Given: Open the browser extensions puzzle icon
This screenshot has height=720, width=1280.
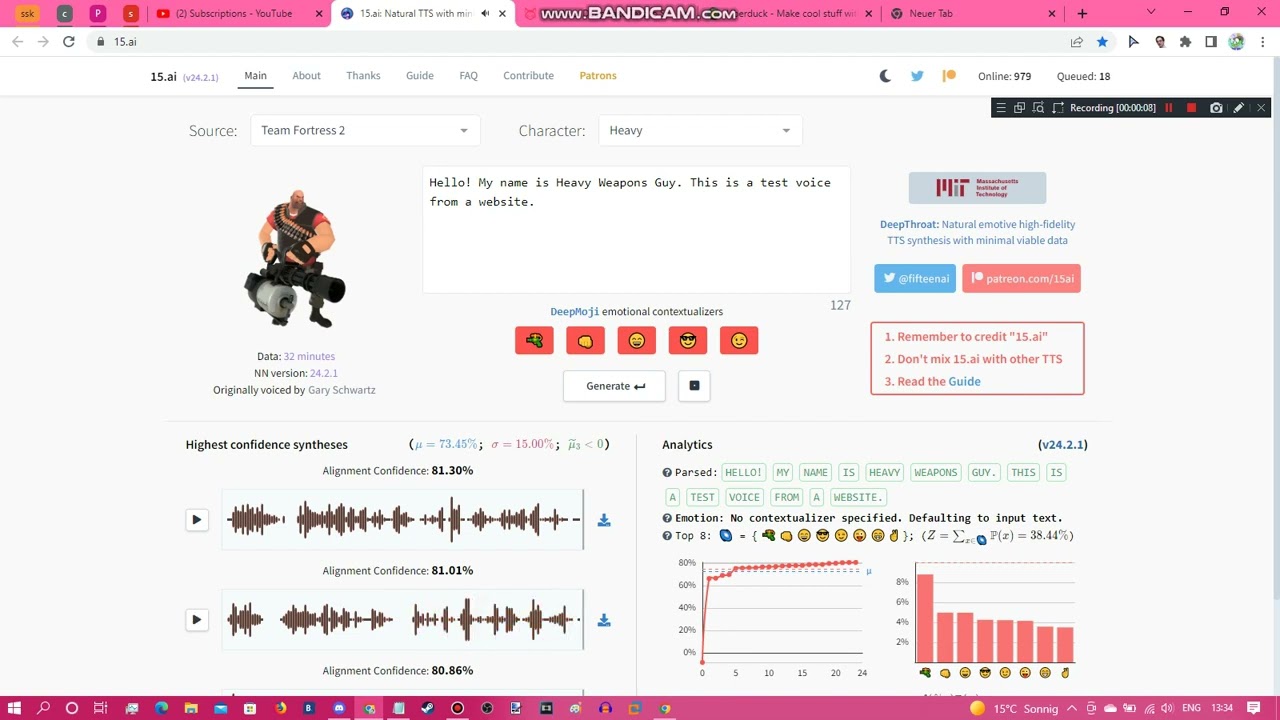Looking at the screenshot, I should (1185, 42).
